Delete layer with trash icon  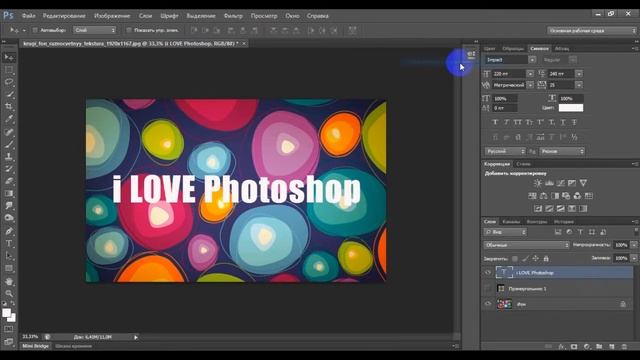[624, 347]
